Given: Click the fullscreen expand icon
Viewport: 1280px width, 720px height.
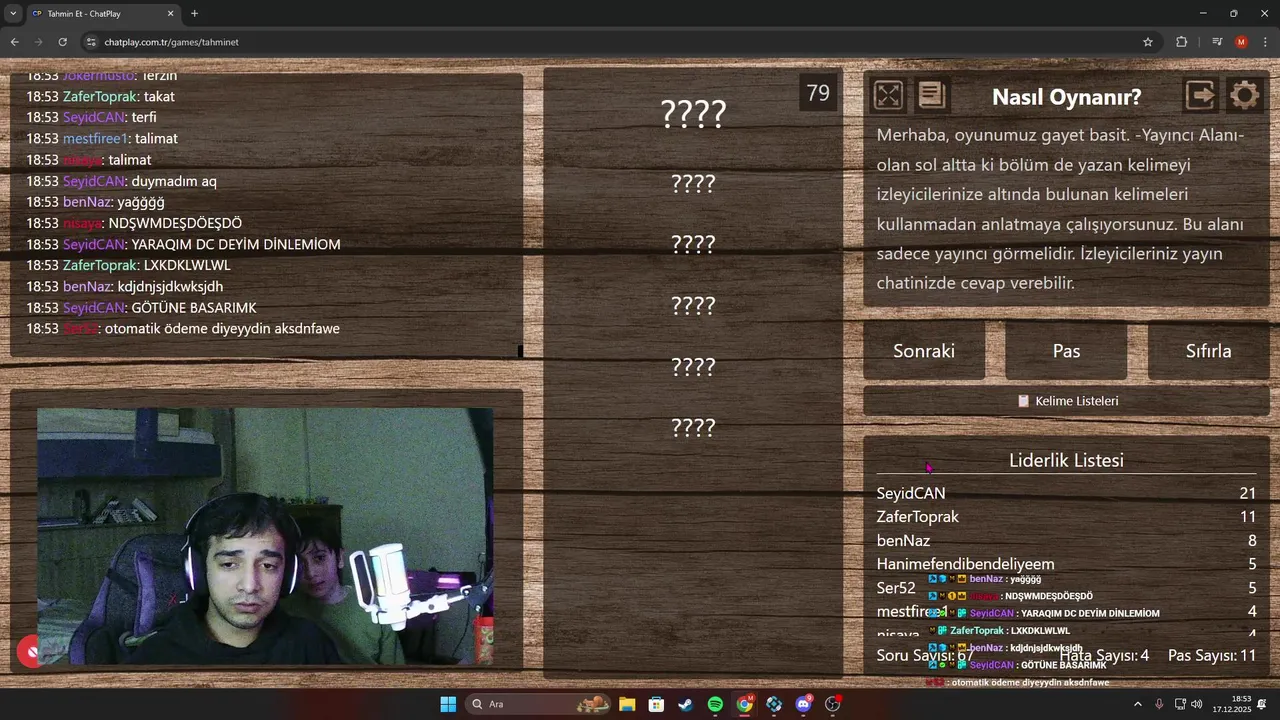Looking at the screenshot, I should click(x=888, y=96).
